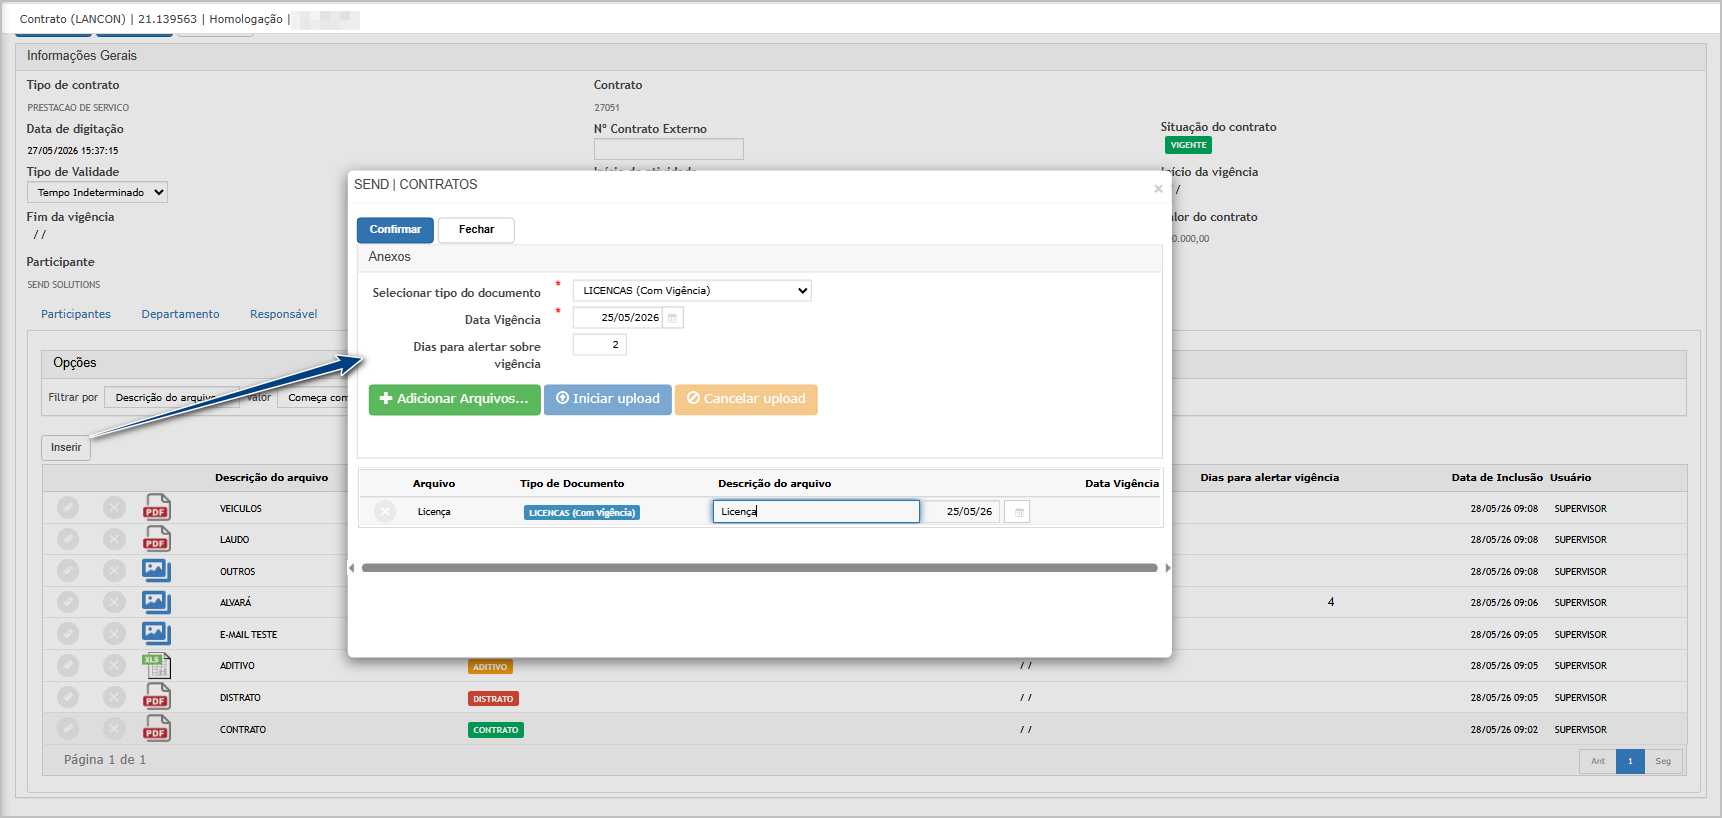The width and height of the screenshot is (1722, 818).
Task: Focus Dias para alertar sobre vigência field
Action: (600, 345)
